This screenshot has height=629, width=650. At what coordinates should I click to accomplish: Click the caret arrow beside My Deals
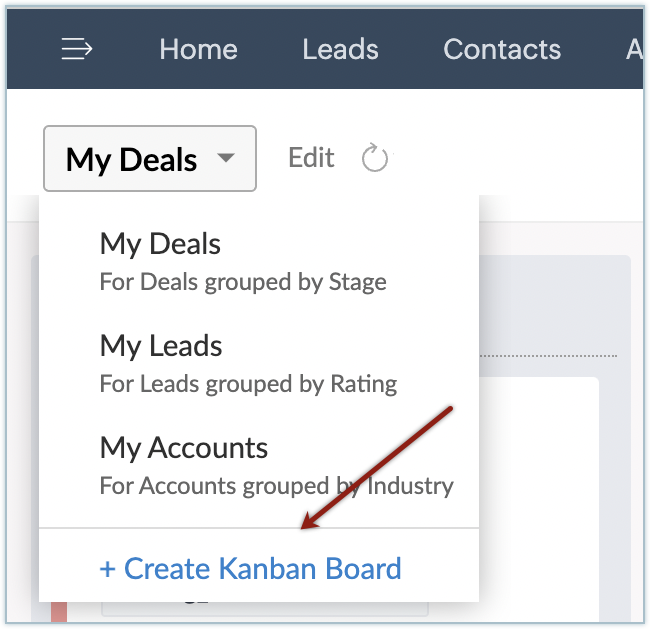[227, 158]
